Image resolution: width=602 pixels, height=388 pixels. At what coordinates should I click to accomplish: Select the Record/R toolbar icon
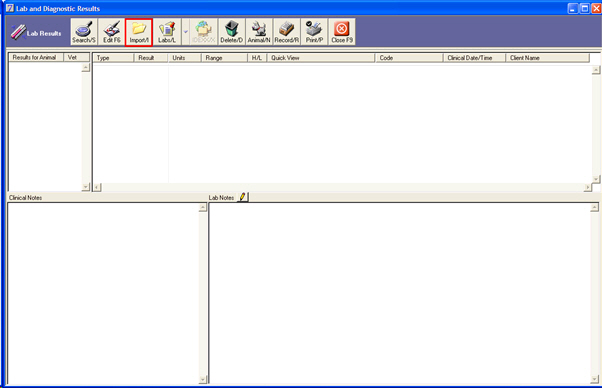pos(286,32)
